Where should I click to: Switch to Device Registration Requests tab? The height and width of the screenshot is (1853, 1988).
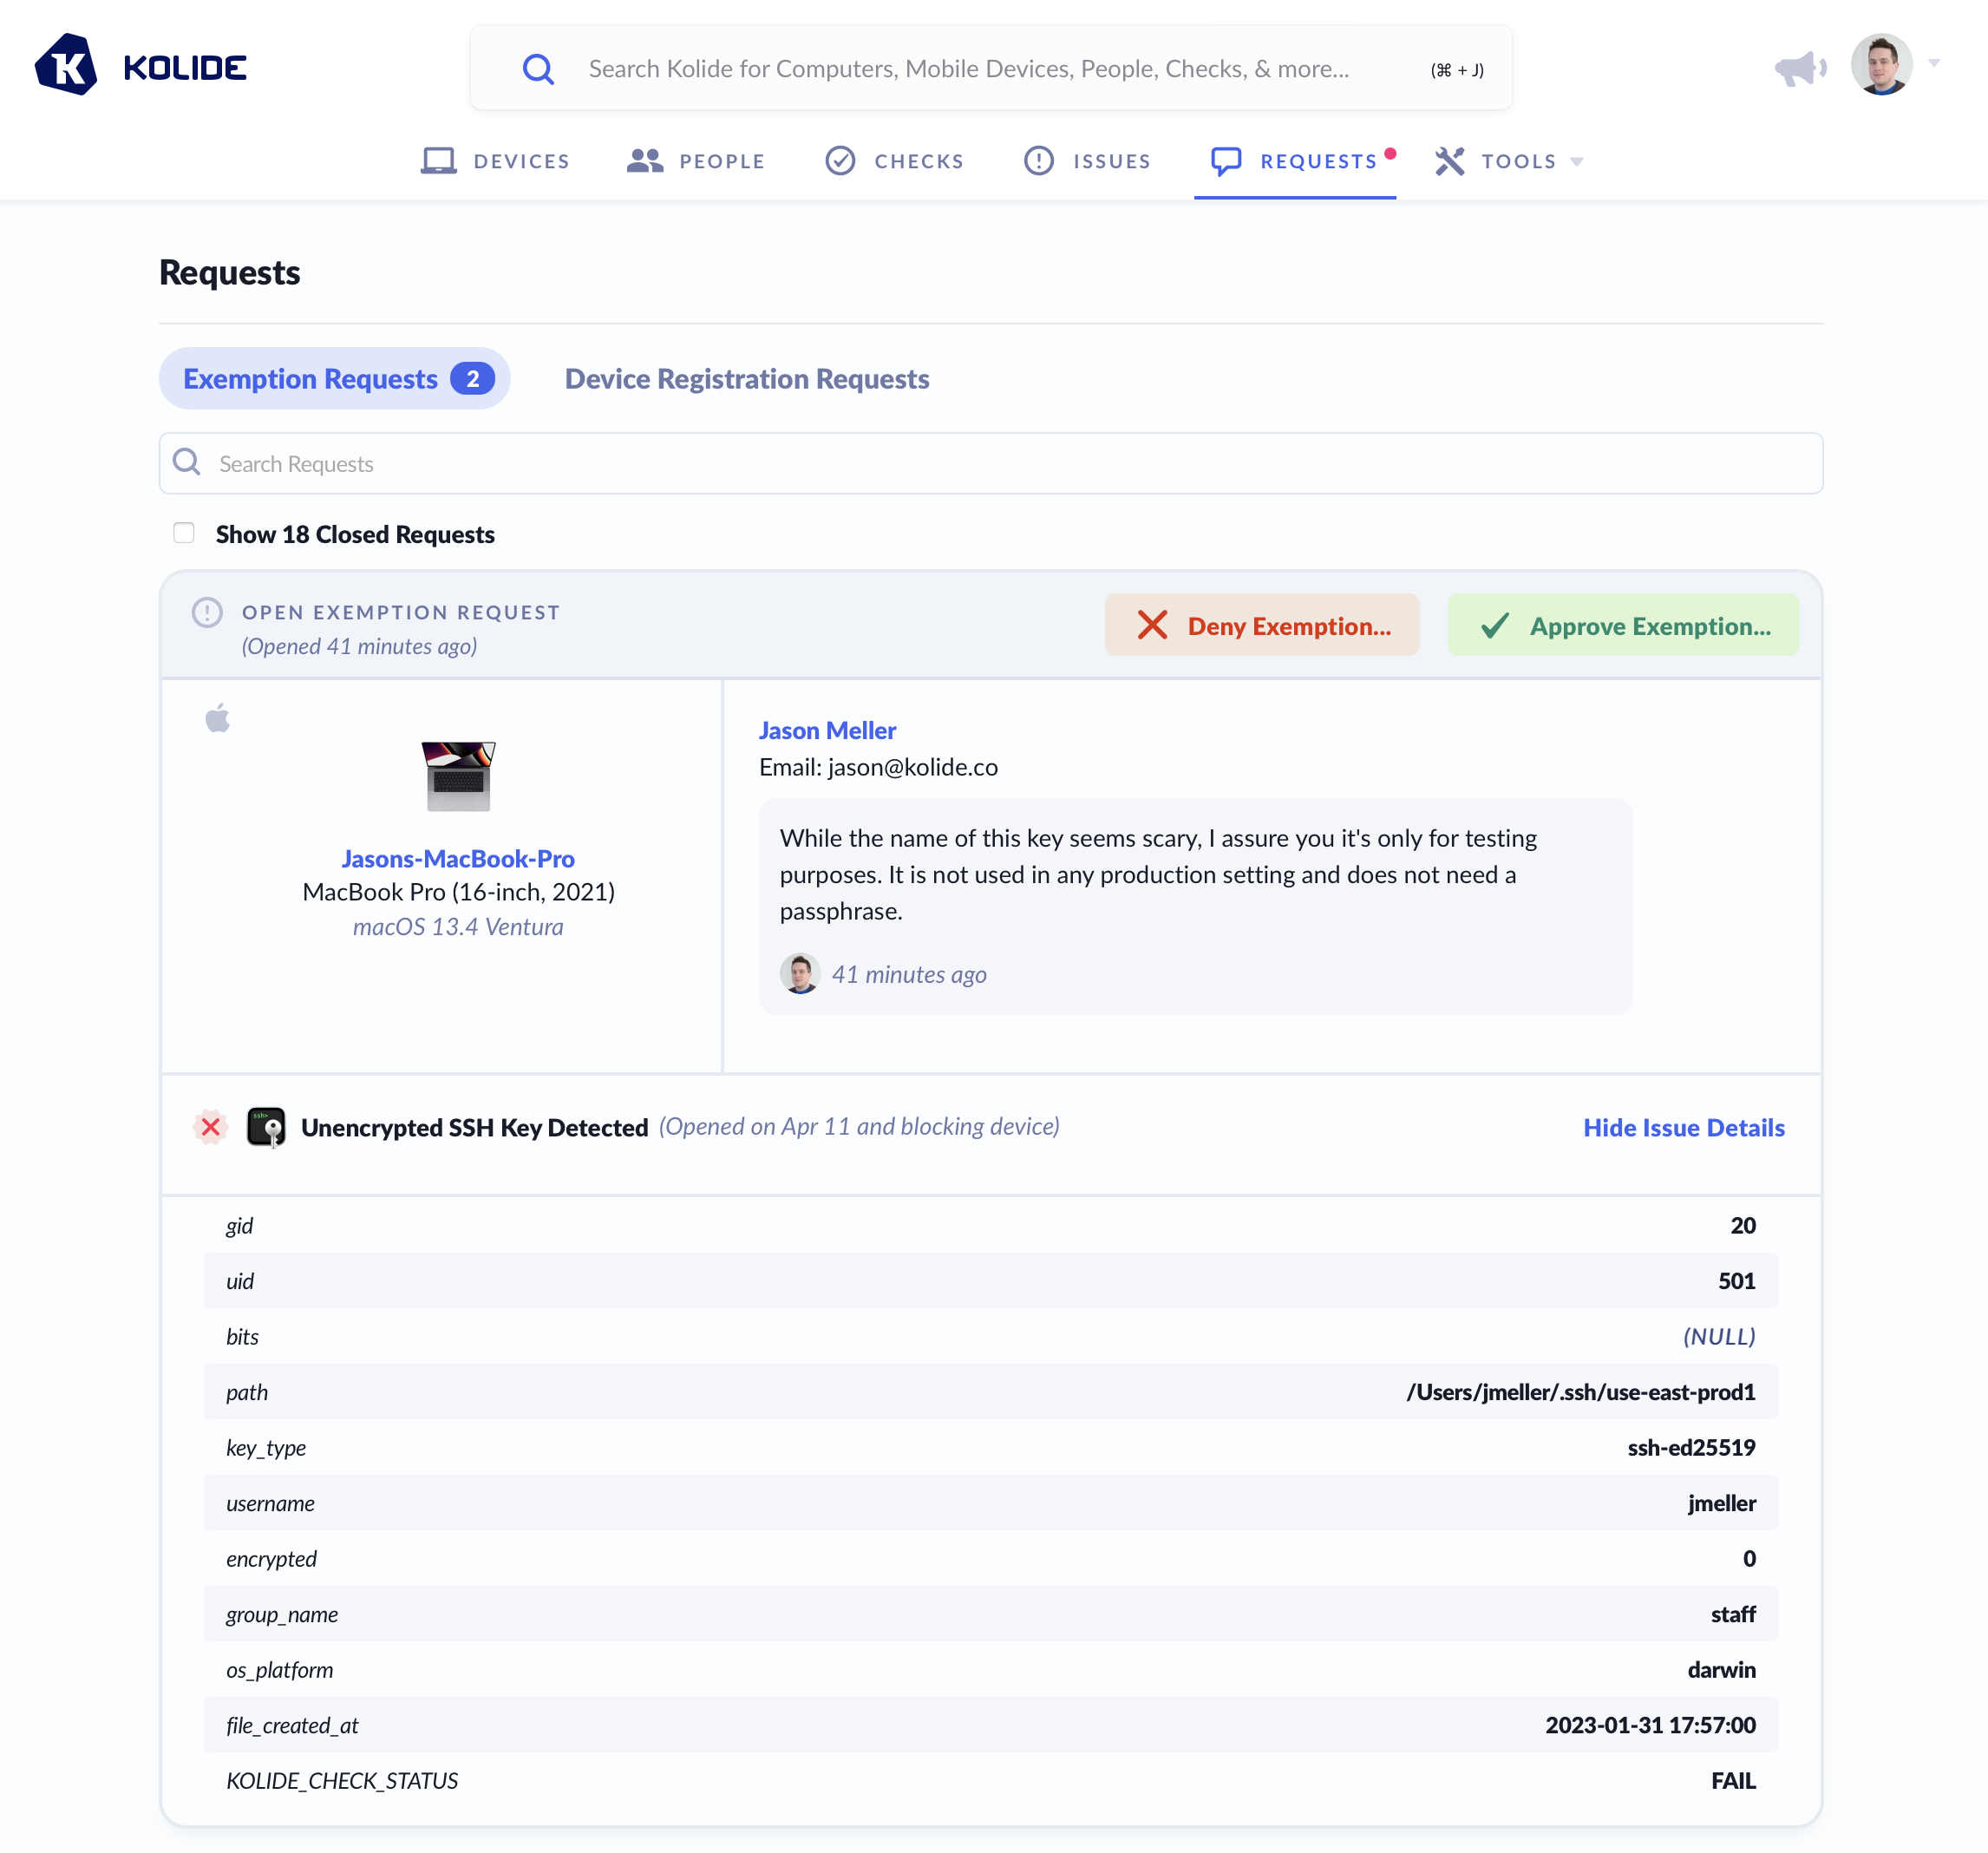click(x=746, y=379)
